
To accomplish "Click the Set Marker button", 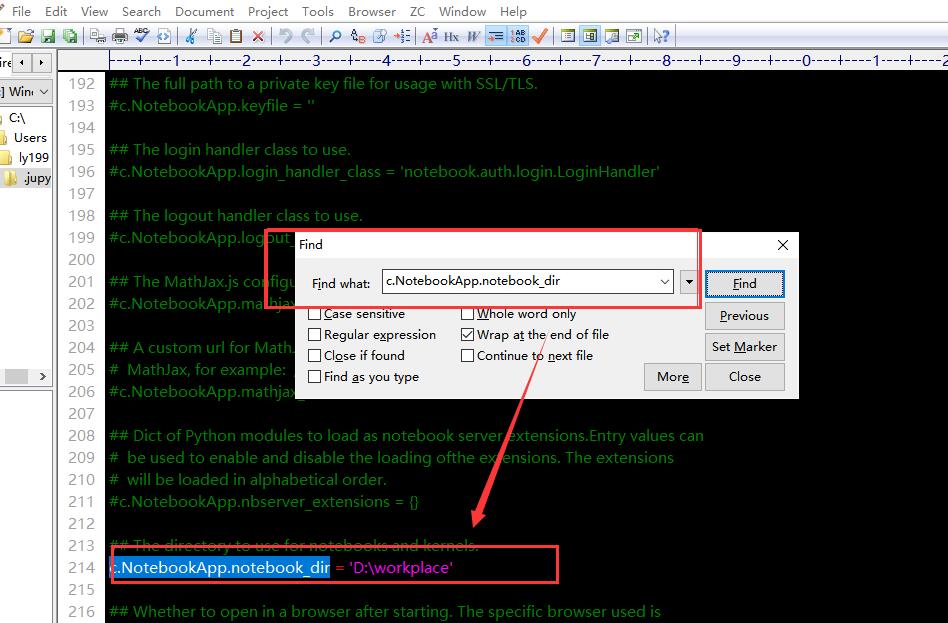I will [x=744, y=347].
